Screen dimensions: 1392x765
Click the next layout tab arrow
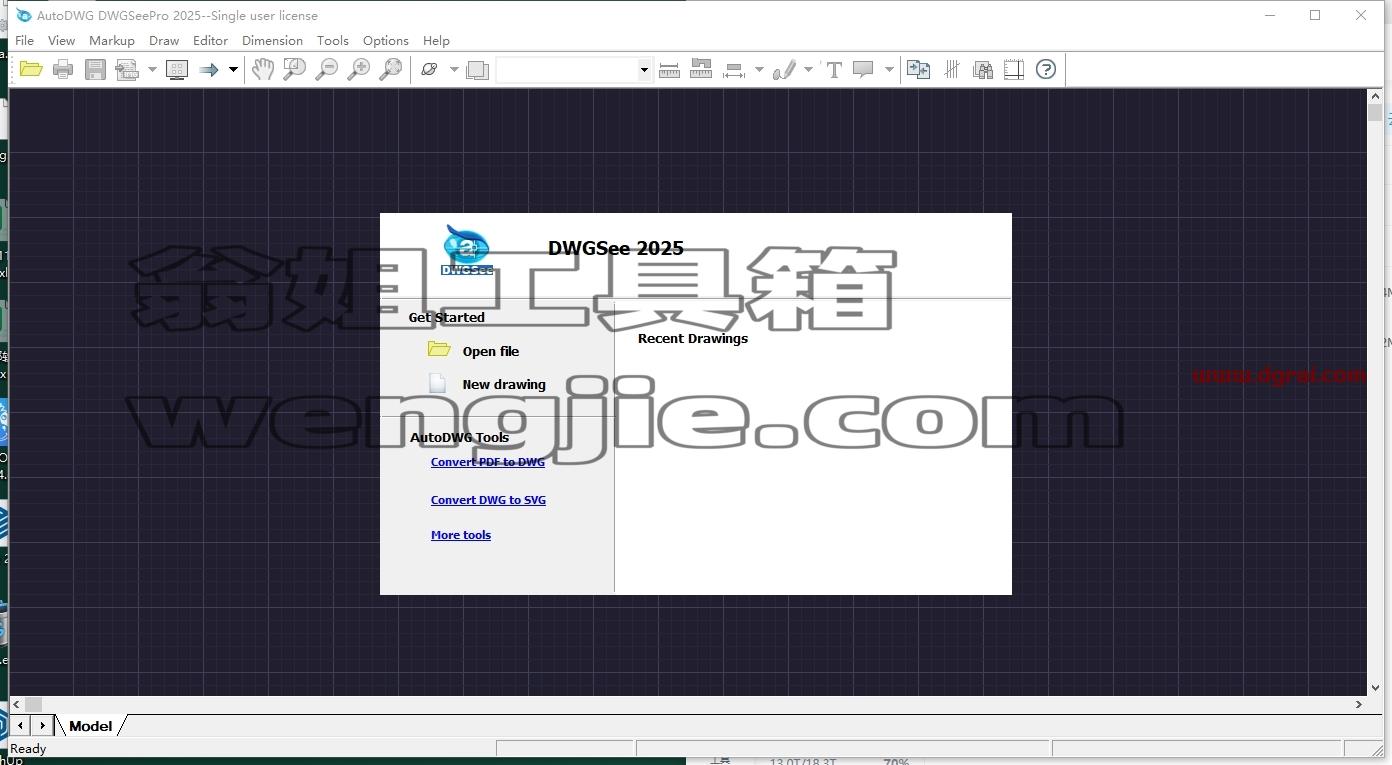[x=42, y=725]
